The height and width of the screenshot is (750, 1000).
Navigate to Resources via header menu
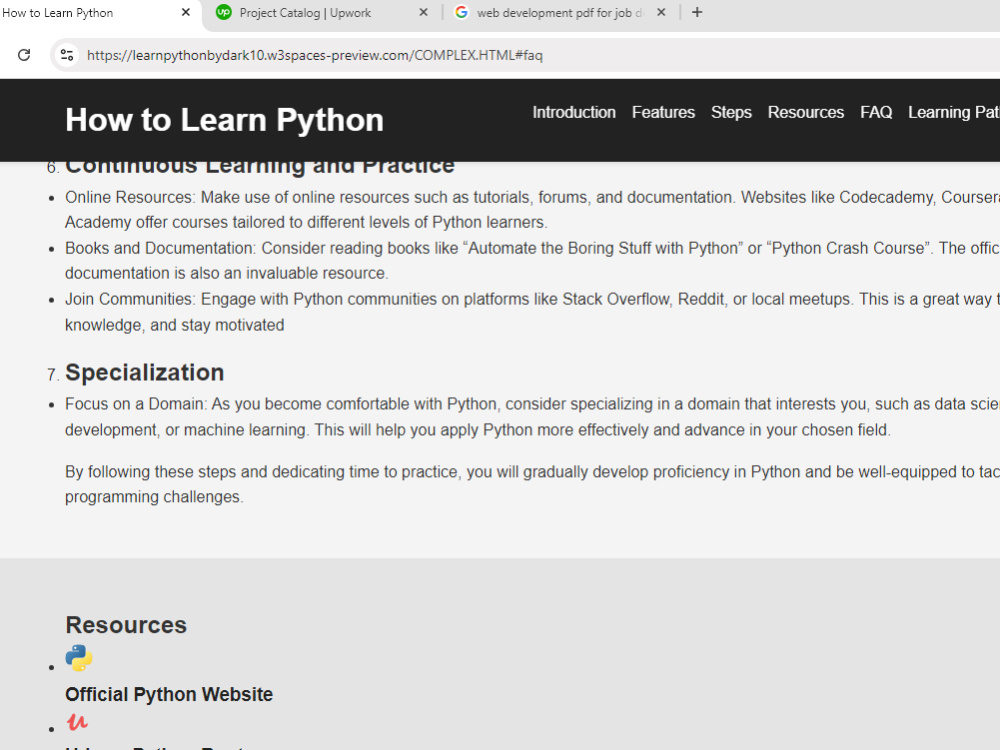pos(805,112)
